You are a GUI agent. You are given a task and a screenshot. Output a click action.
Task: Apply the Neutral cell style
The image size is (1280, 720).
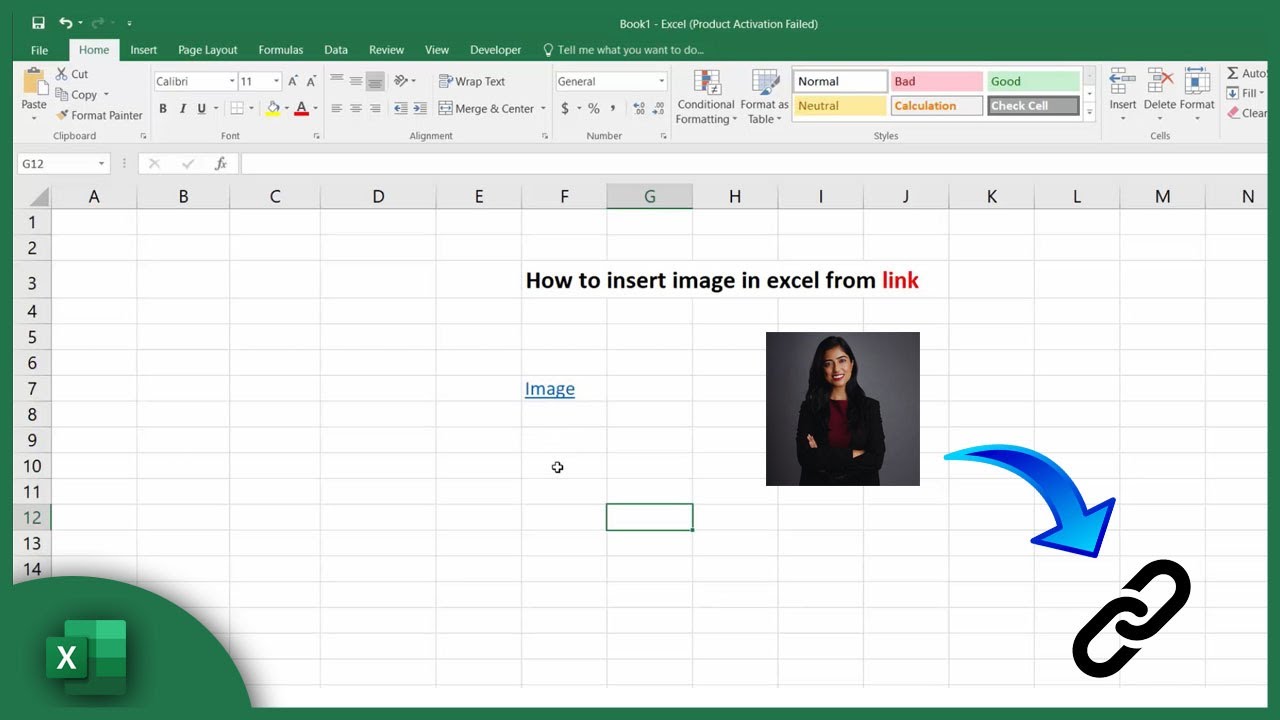840,105
